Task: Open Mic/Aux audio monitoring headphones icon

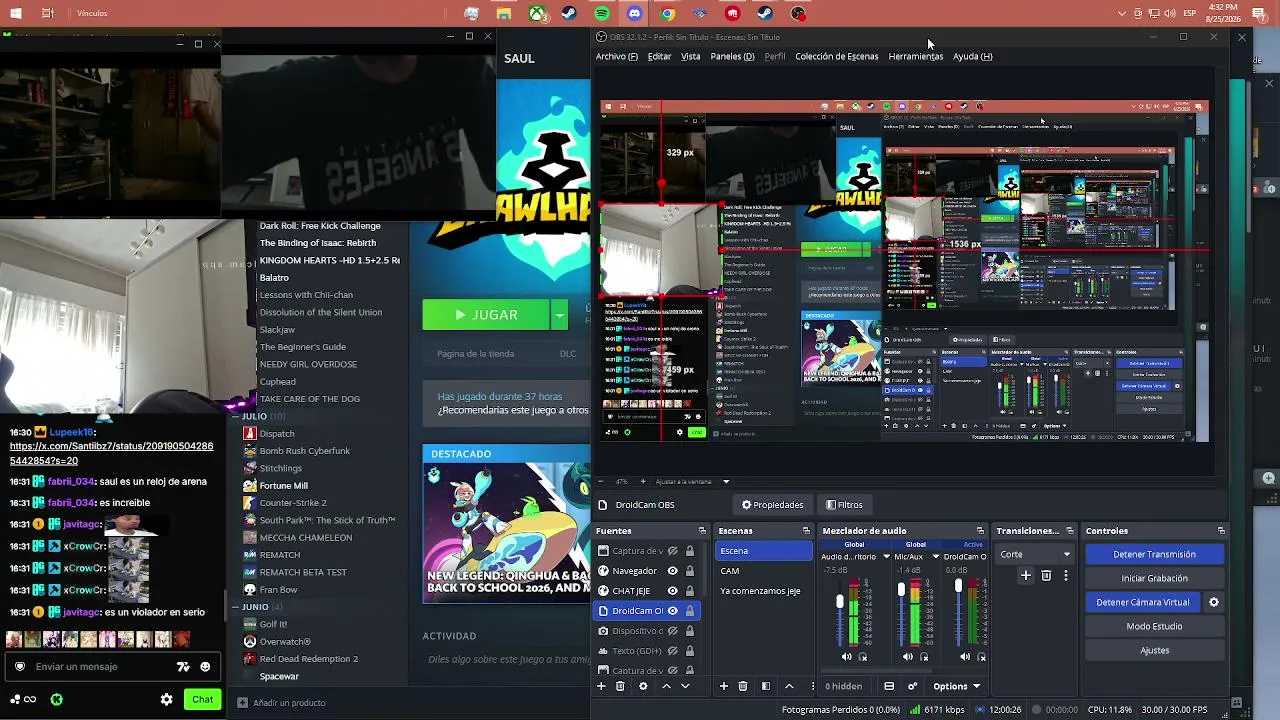Action: tap(924, 657)
